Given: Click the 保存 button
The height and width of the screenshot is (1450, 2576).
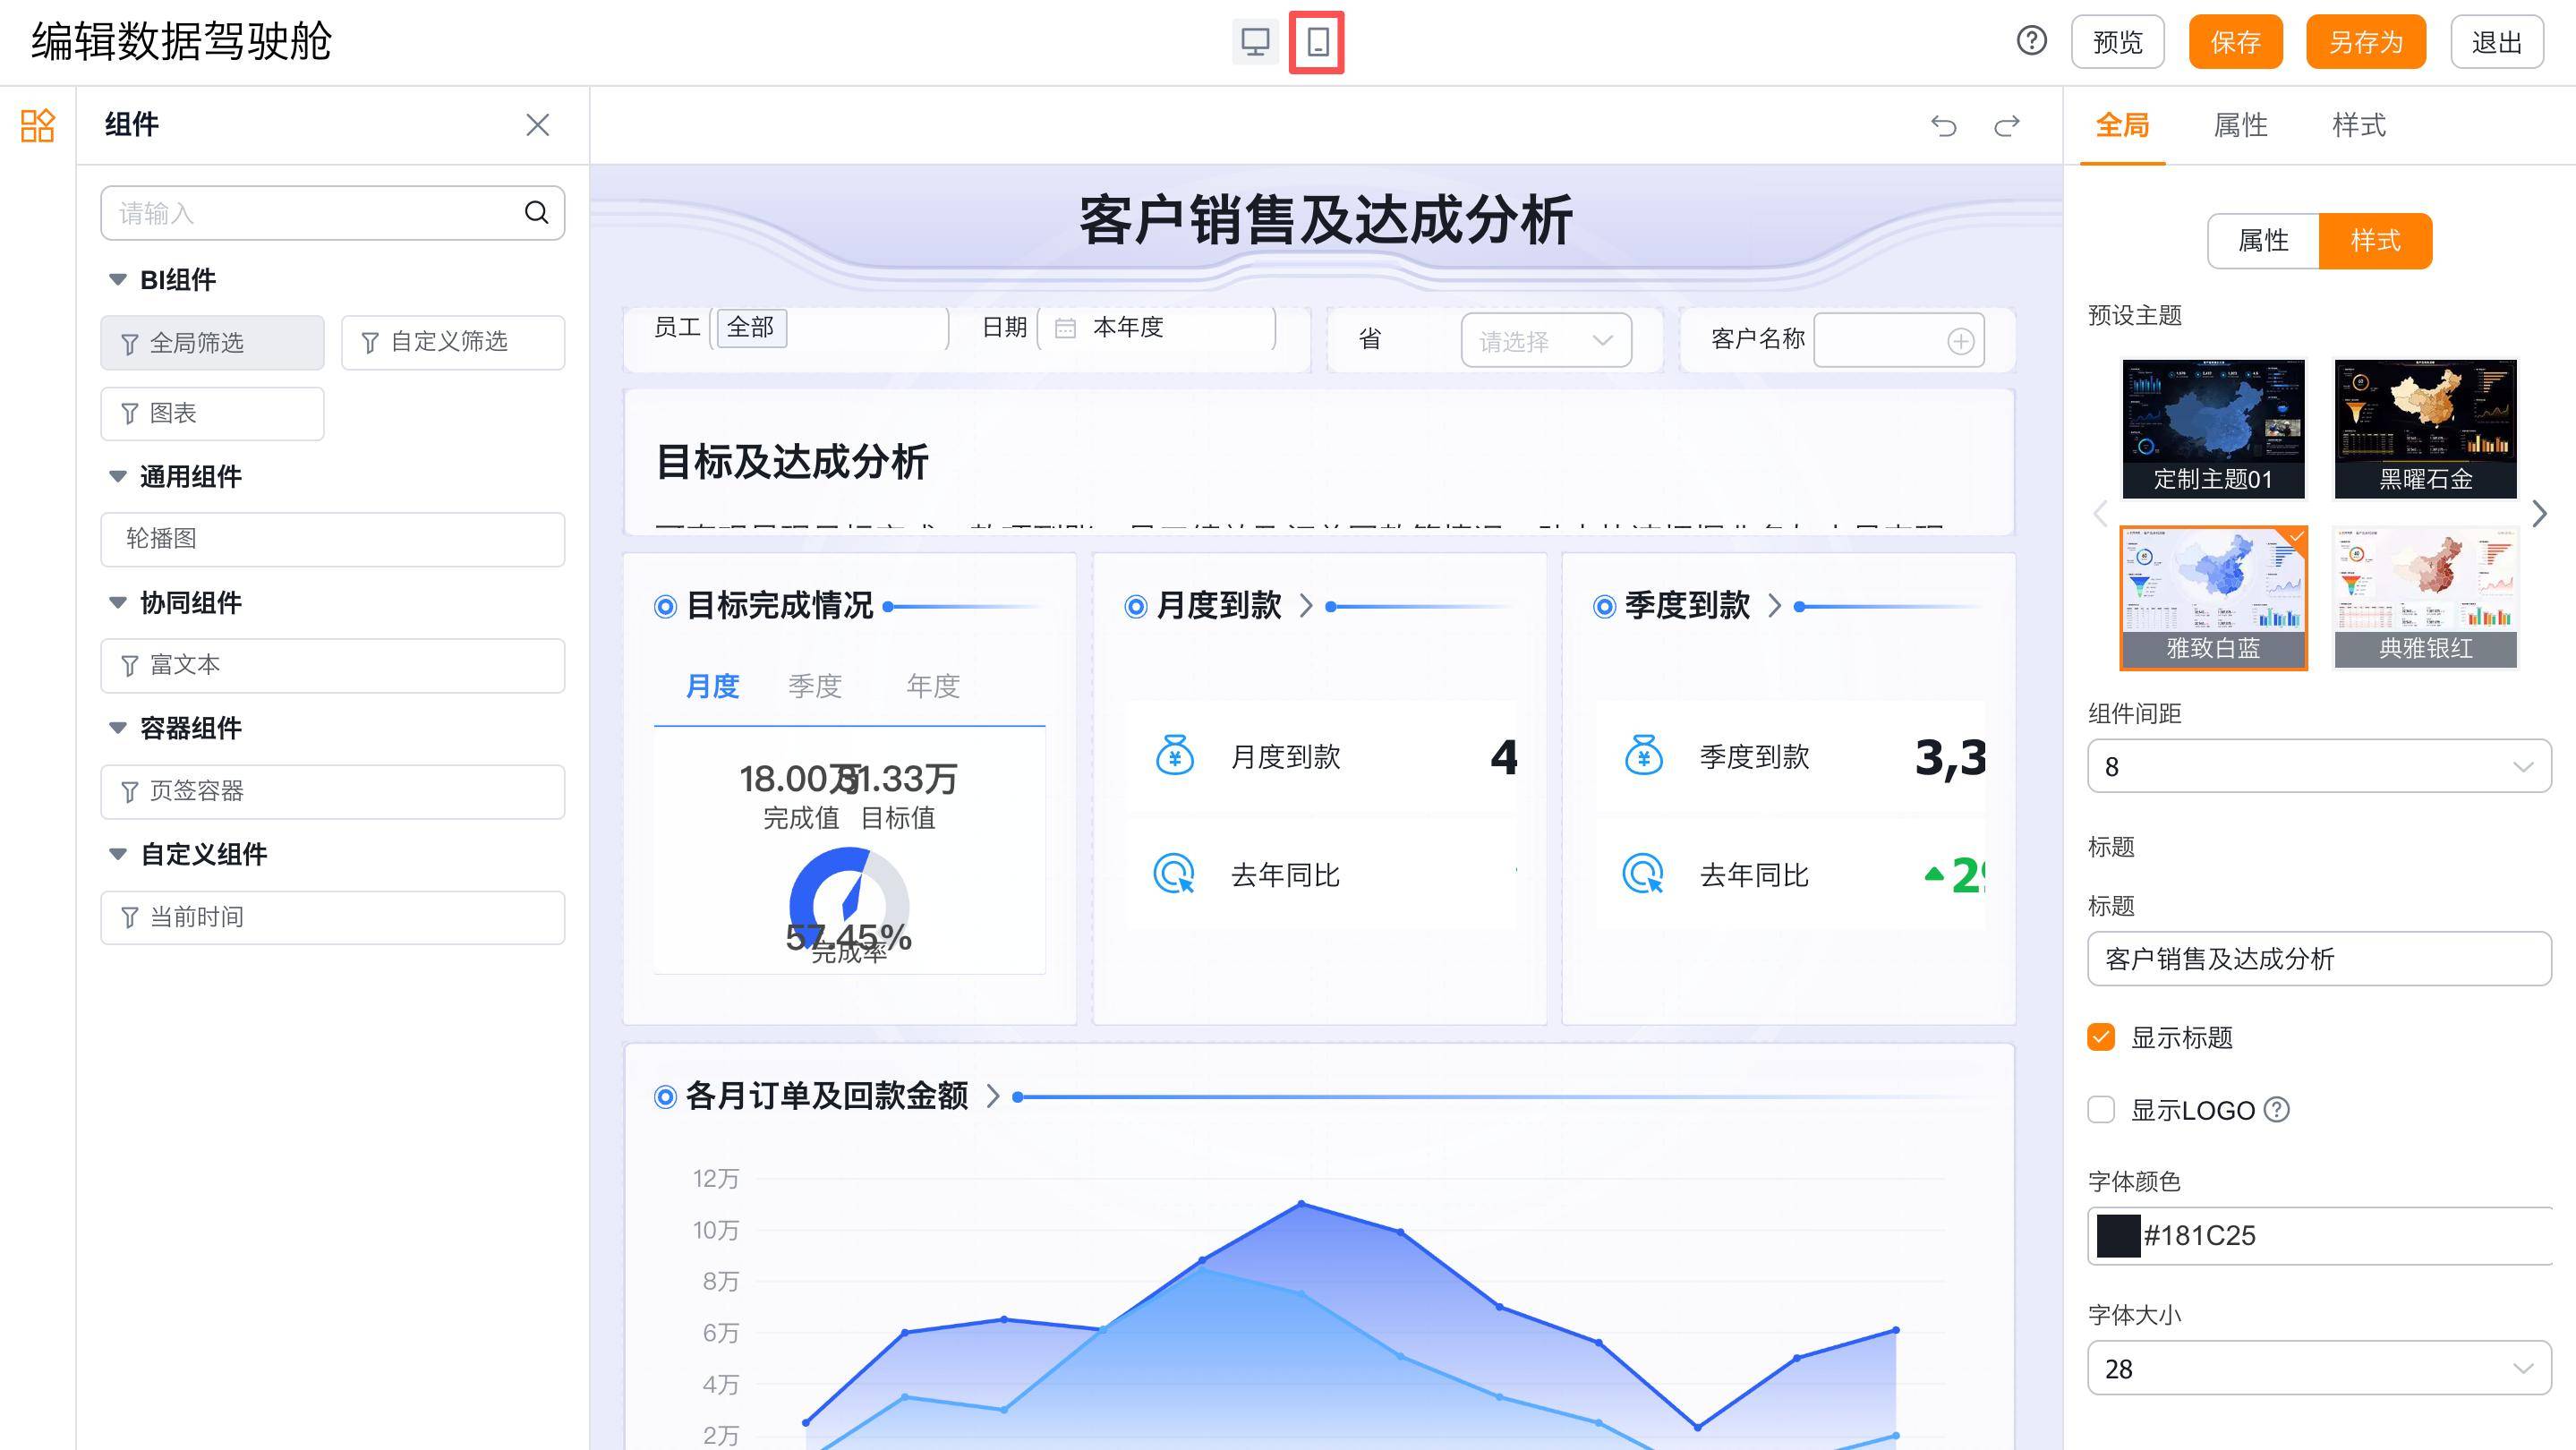Looking at the screenshot, I should [x=2234, y=42].
